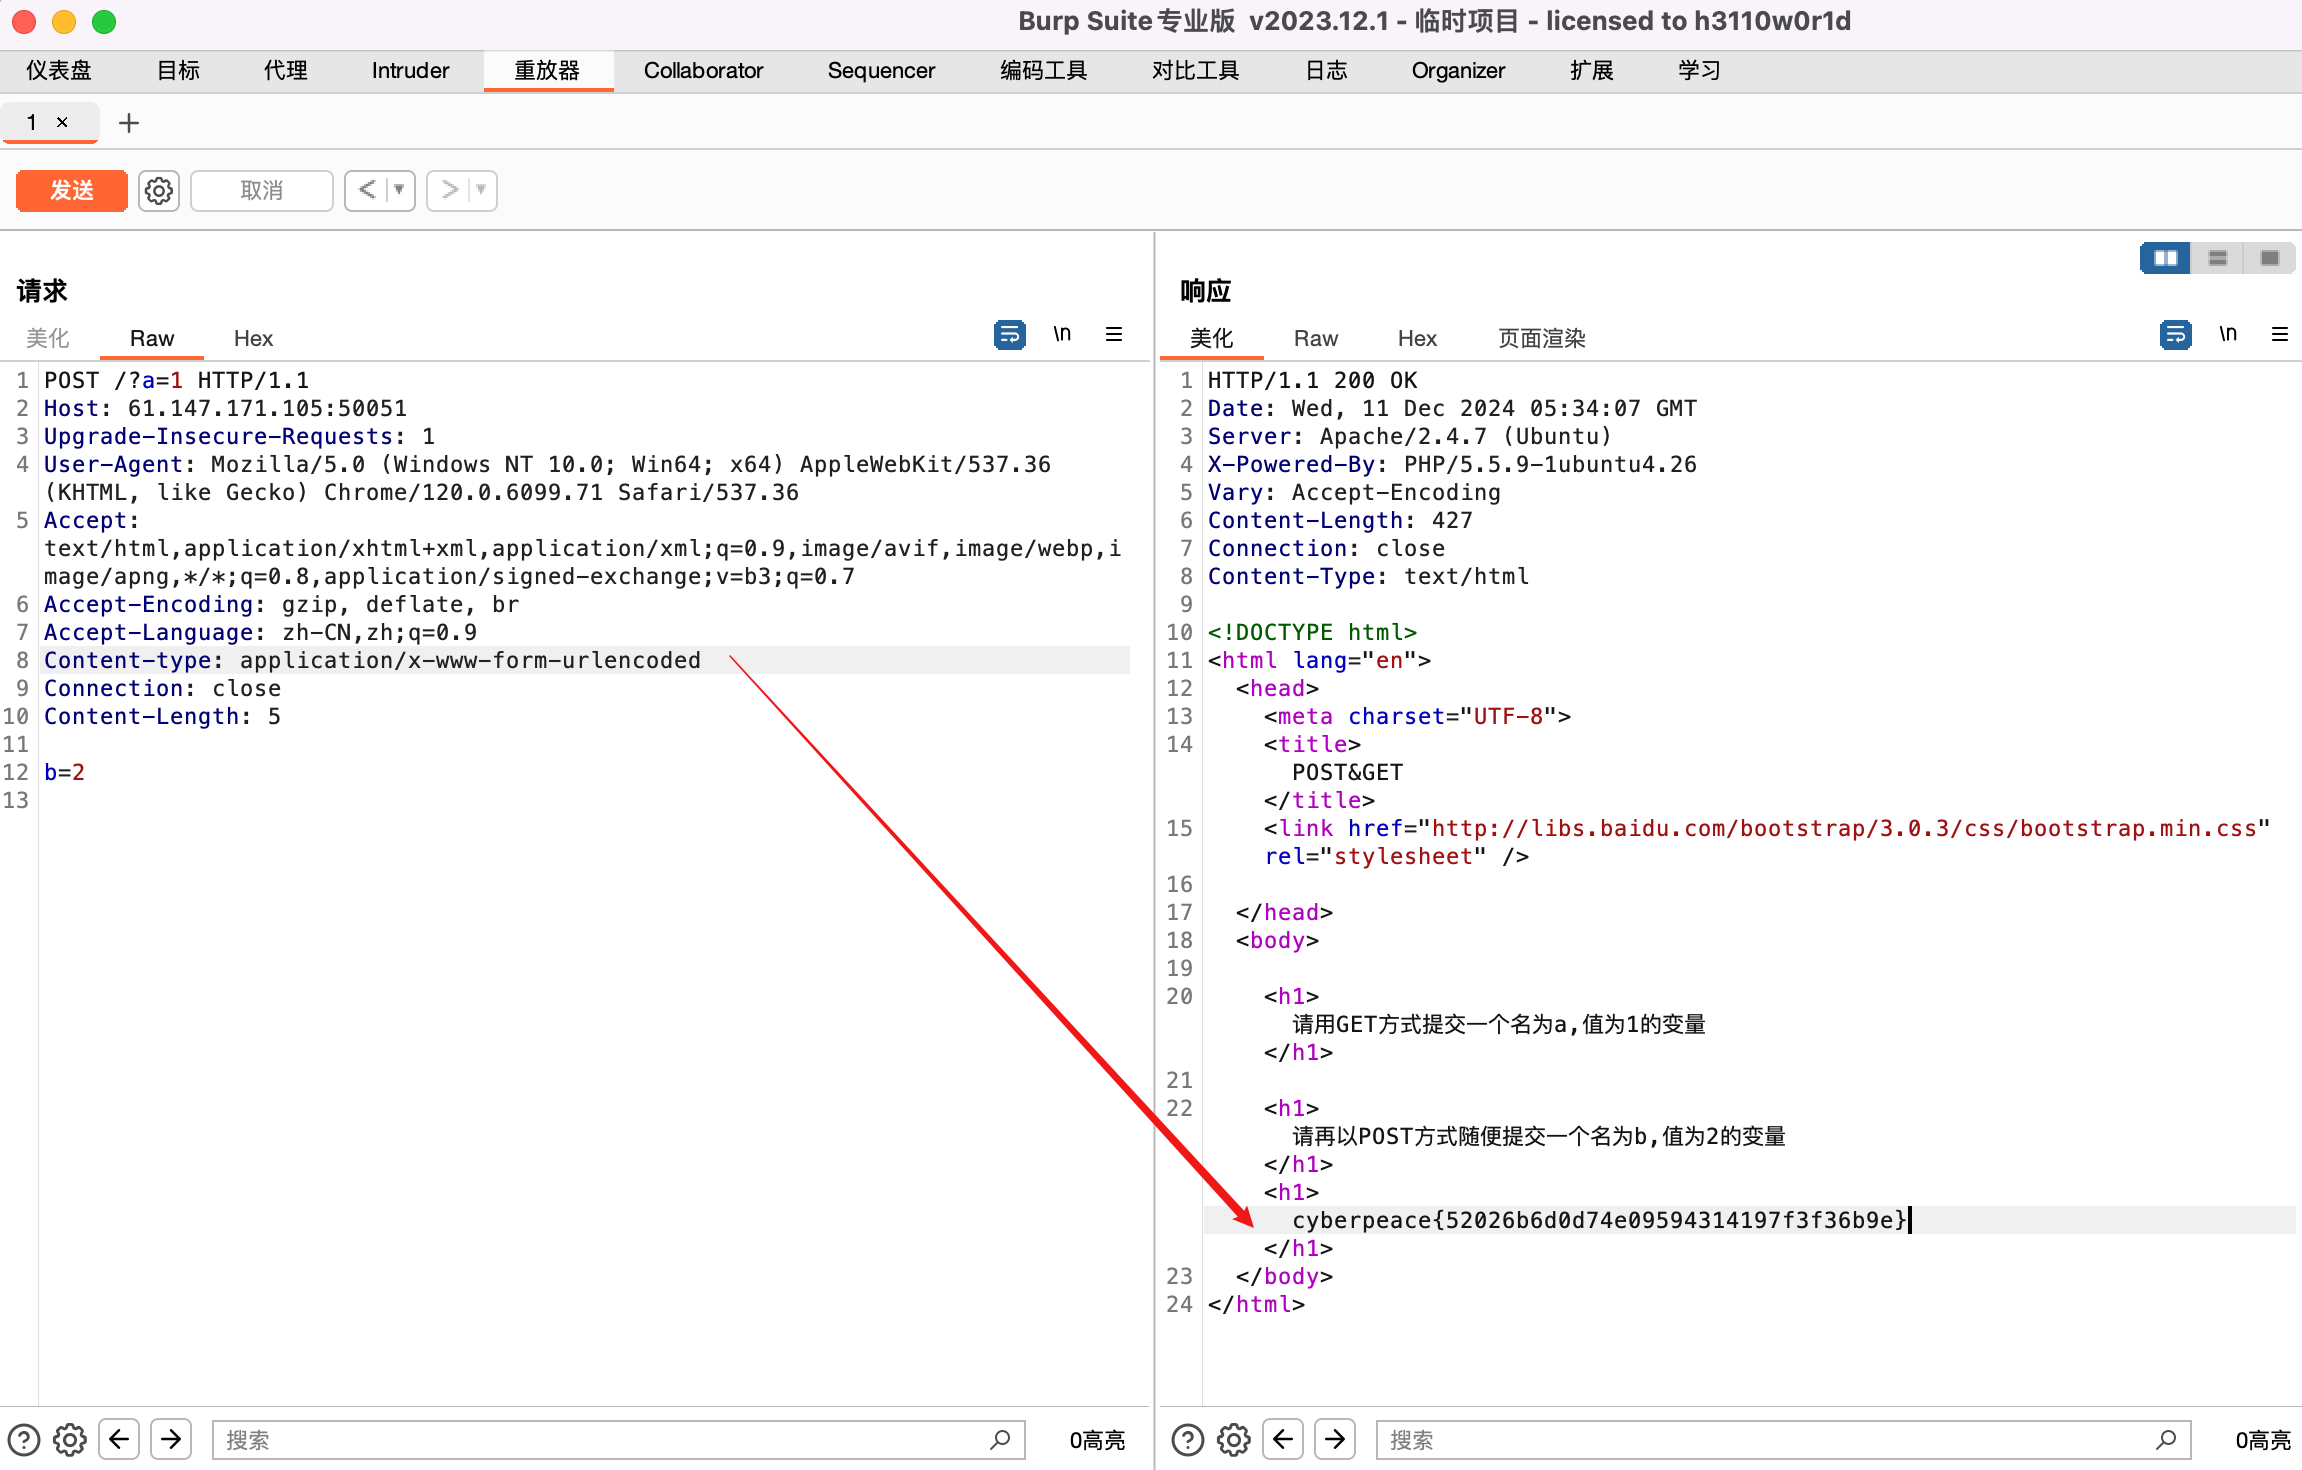Open a new Repeater tab with plus button
Image resolution: width=2302 pixels, height=1470 pixels.
(x=129, y=122)
